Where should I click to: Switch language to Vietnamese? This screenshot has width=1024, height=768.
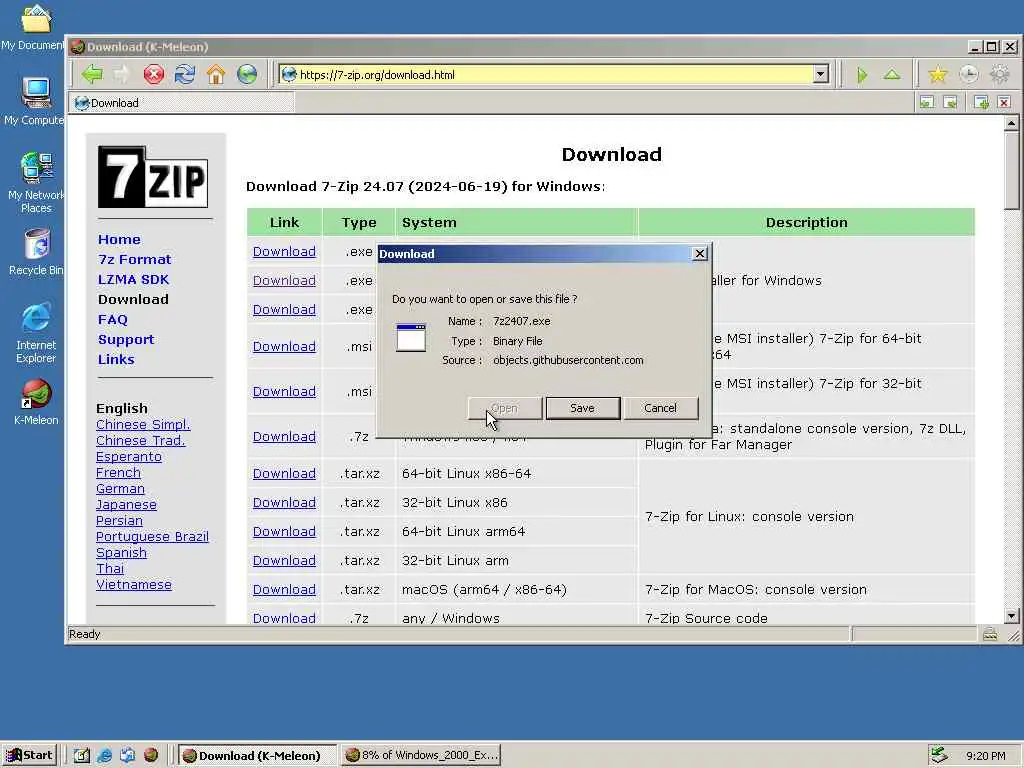pyautogui.click(x=134, y=584)
